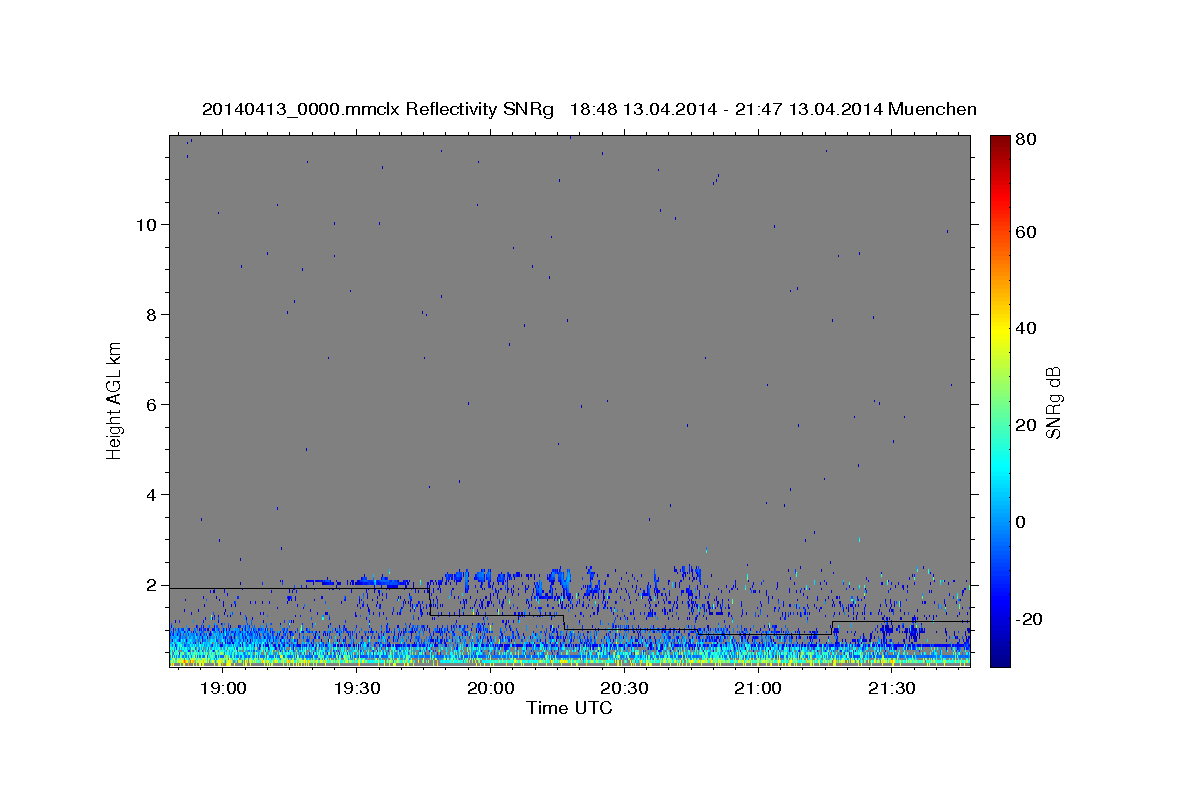Click the 'SNRg dB' colorbar label
This screenshot has height=800, width=1200.
pos(1053,402)
